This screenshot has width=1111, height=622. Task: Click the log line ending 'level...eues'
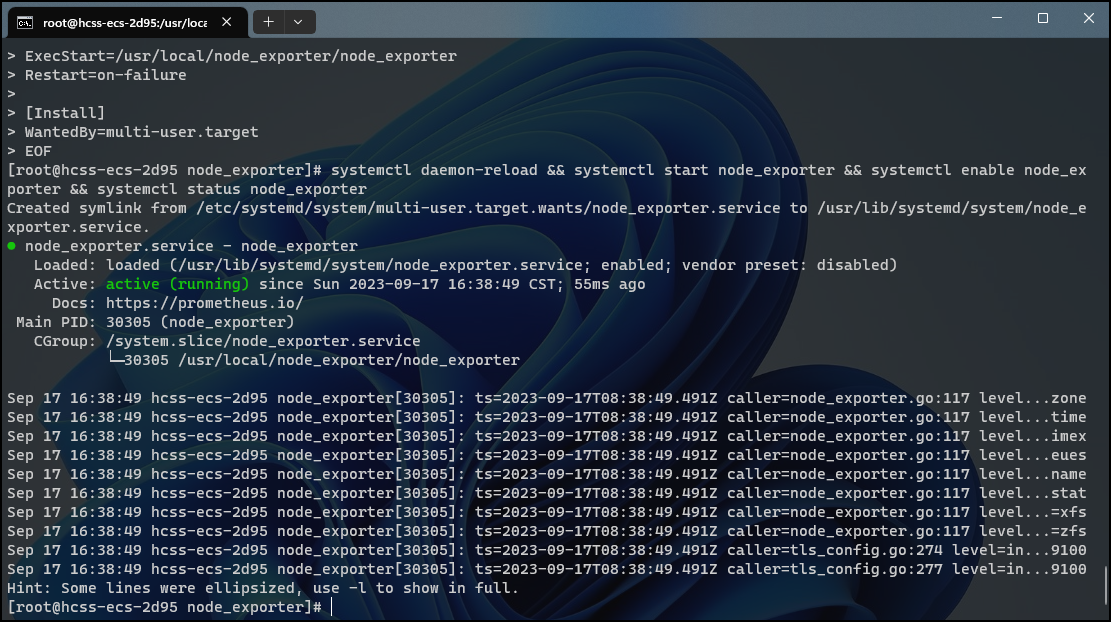tap(546, 456)
